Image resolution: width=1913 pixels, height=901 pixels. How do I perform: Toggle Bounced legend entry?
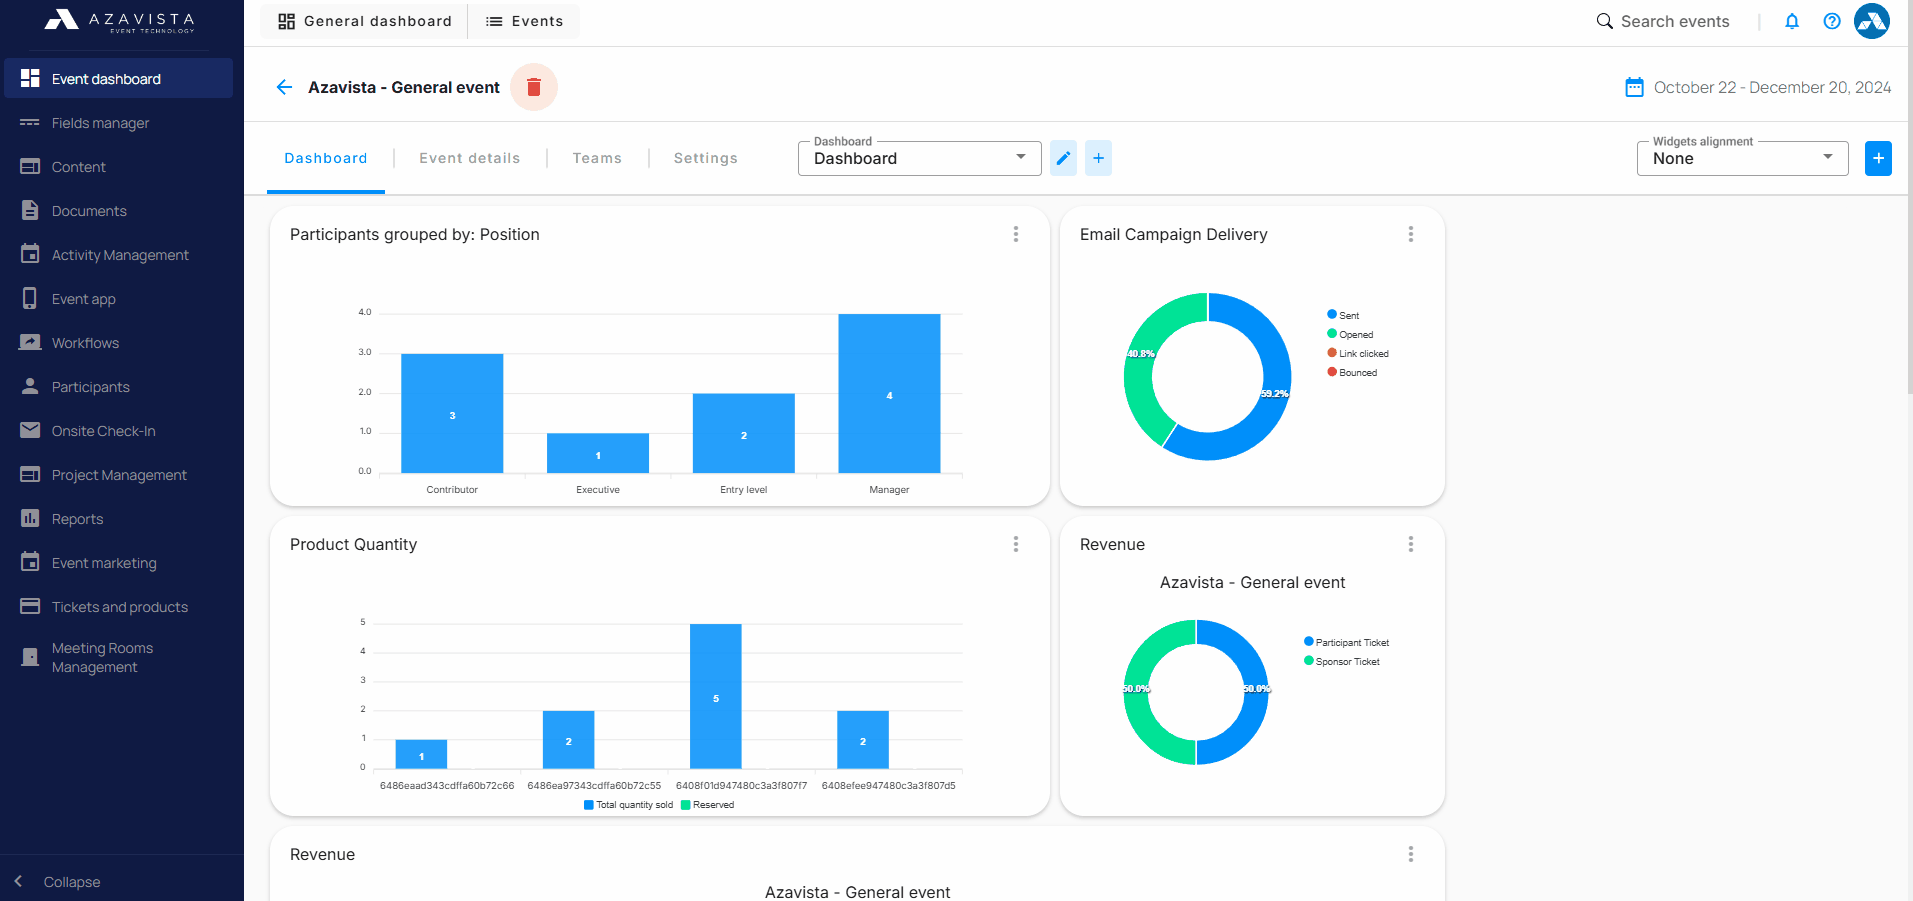pos(1352,372)
